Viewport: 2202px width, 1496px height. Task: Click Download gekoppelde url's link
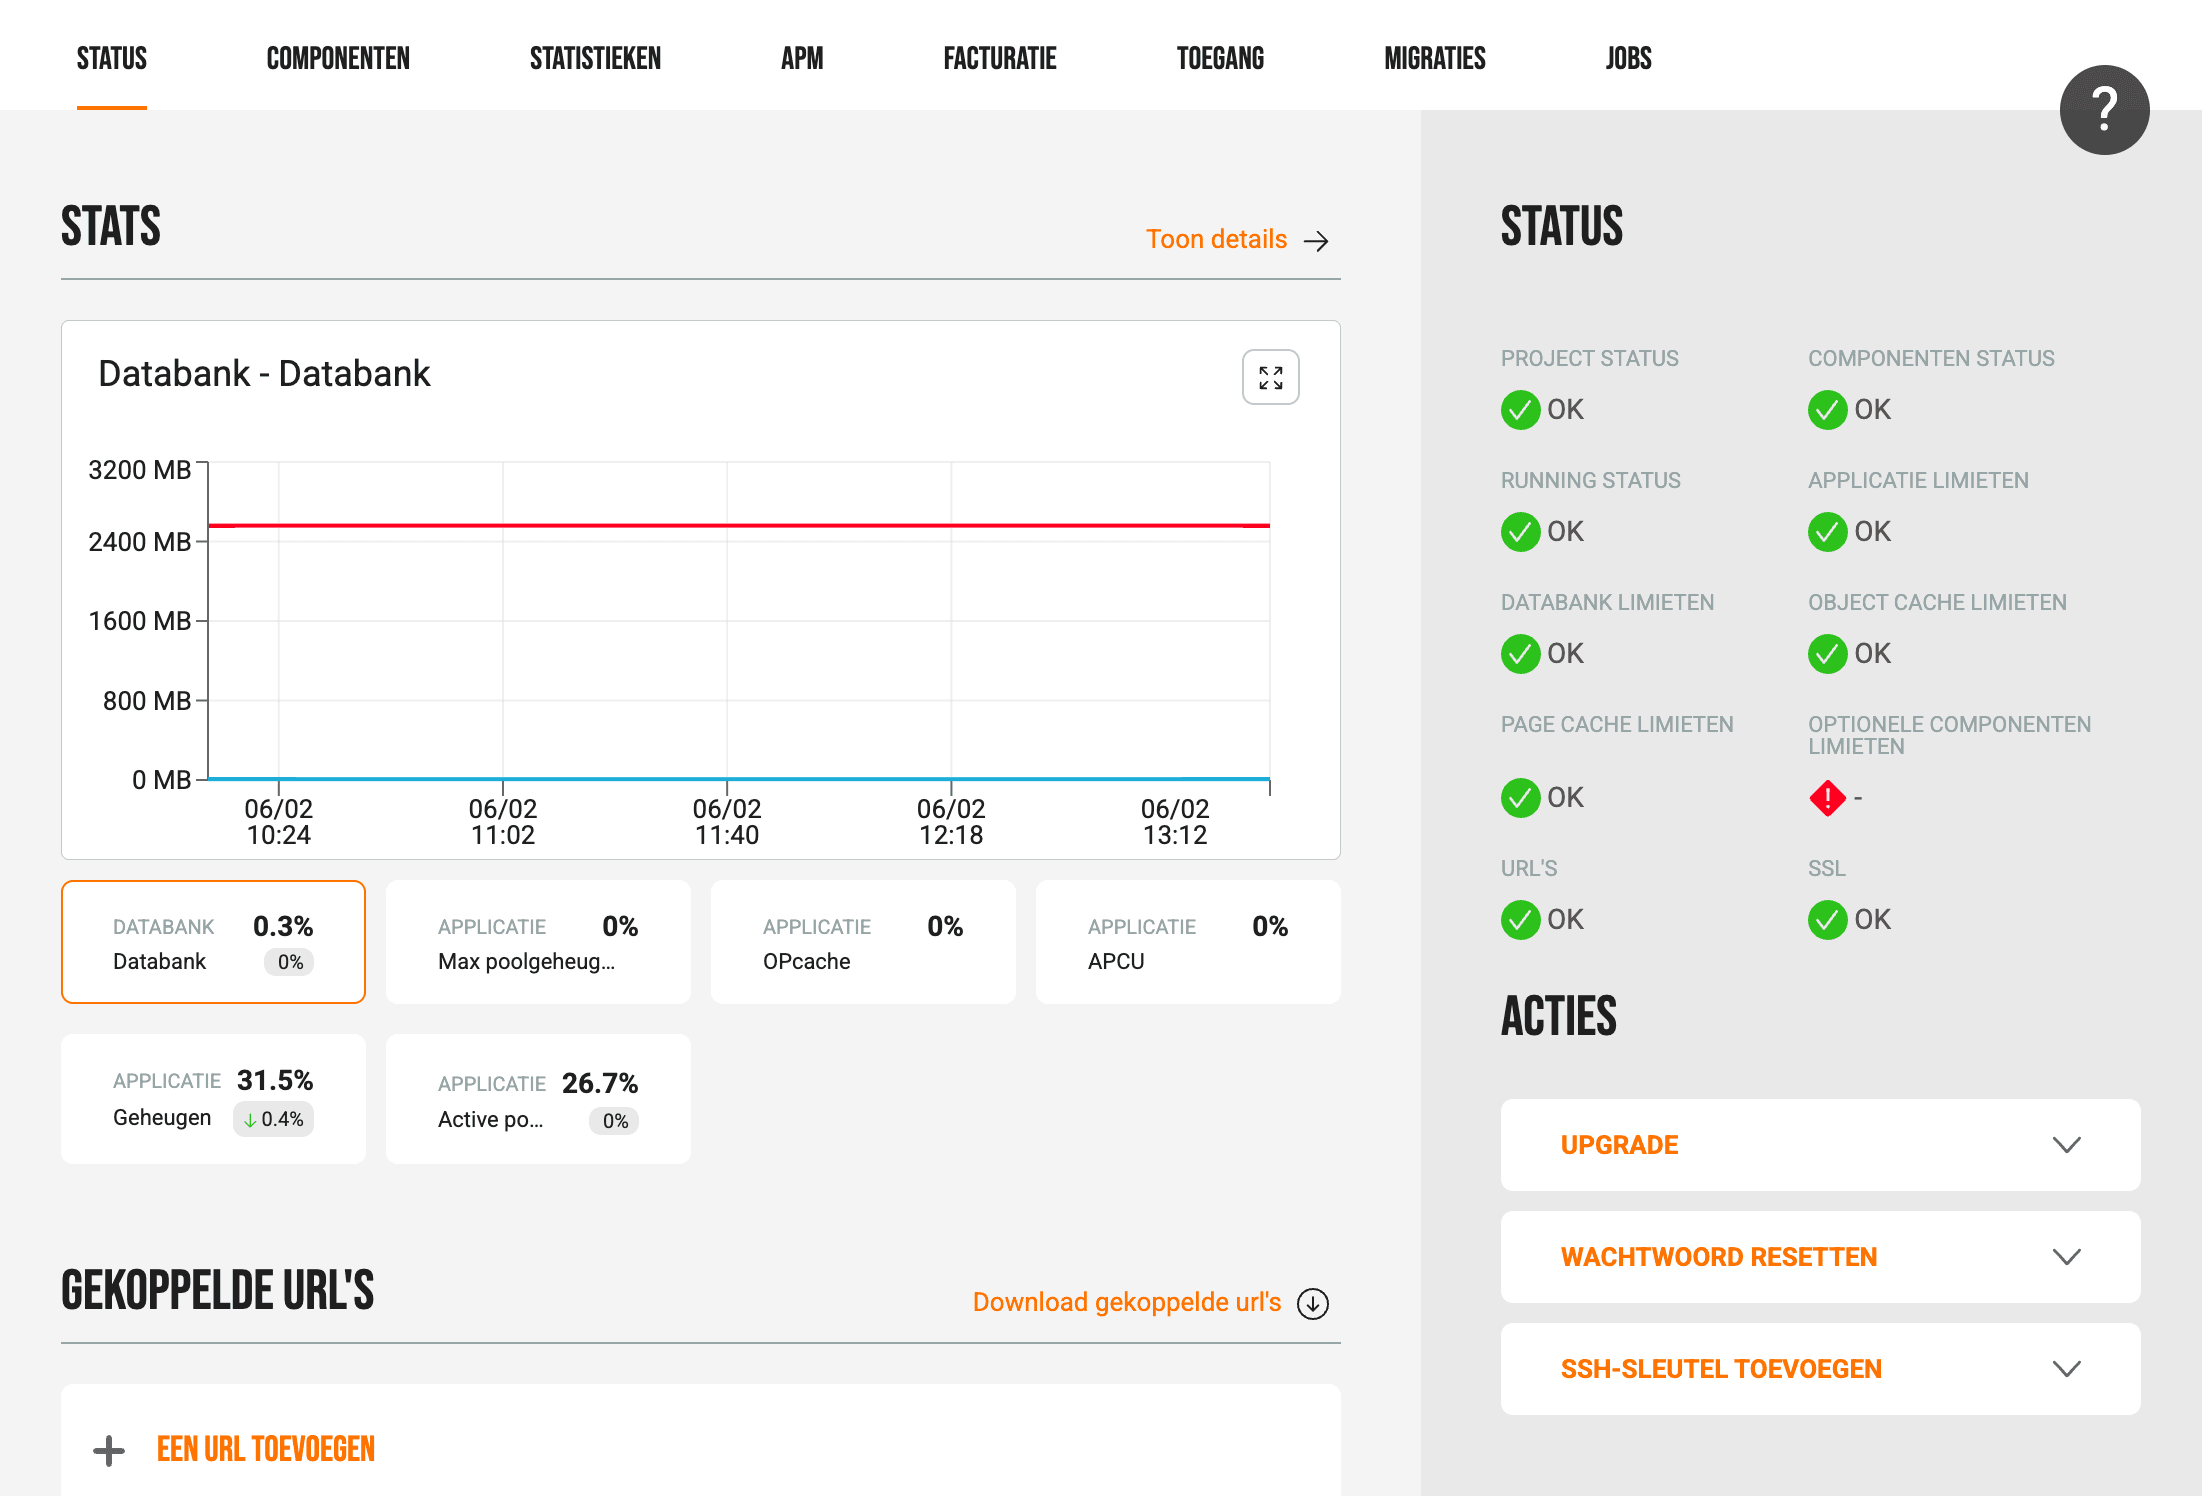point(1127,1302)
